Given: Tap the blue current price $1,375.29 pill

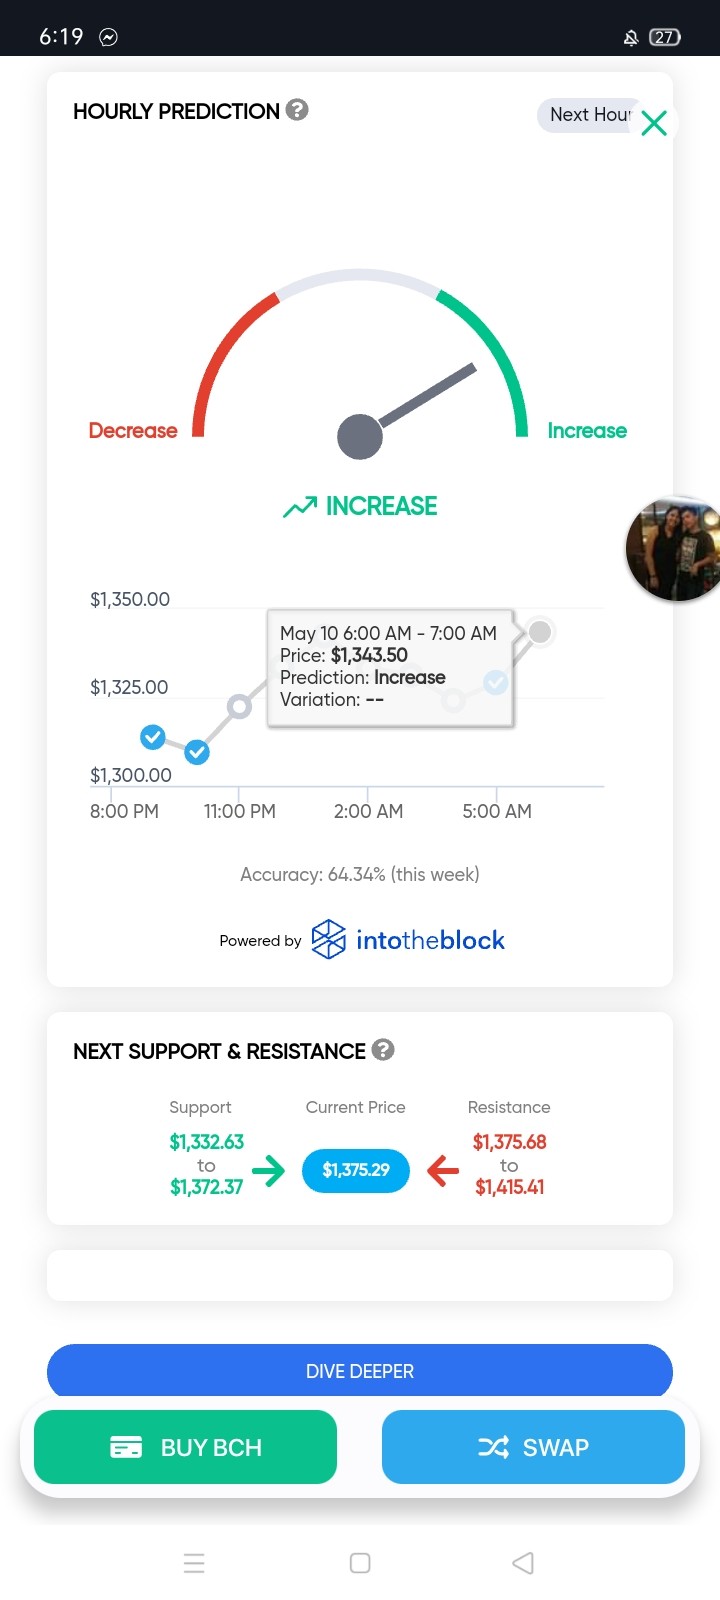Looking at the screenshot, I should point(356,1170).
